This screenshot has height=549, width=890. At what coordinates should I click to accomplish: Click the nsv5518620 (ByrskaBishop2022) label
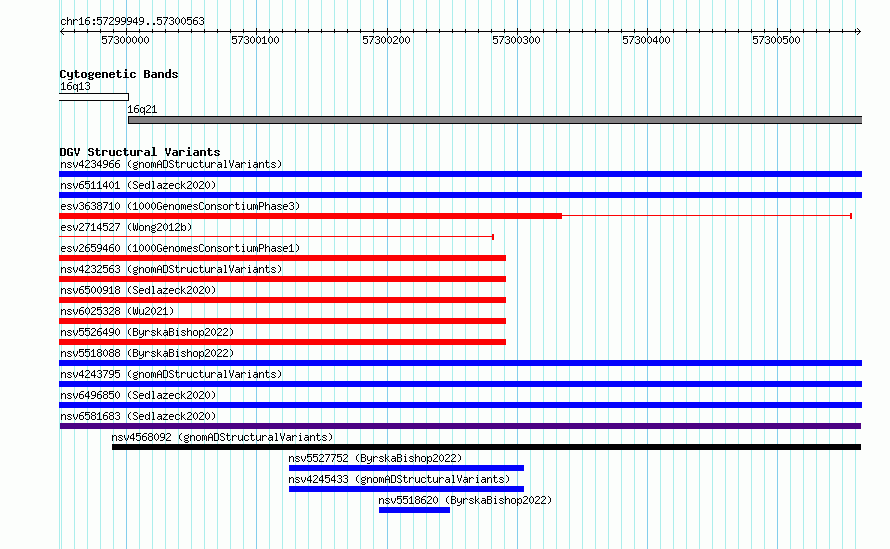click(465, 500)
